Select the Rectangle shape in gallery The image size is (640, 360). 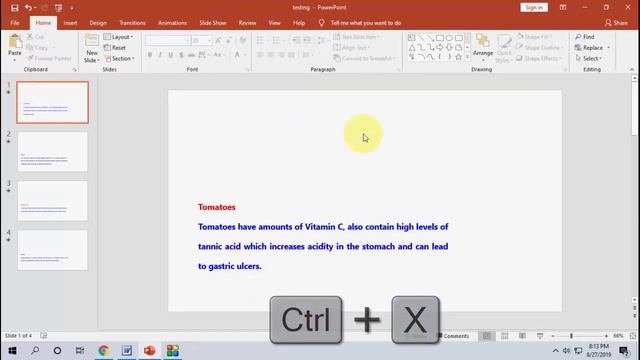click(x=440, y=38)
